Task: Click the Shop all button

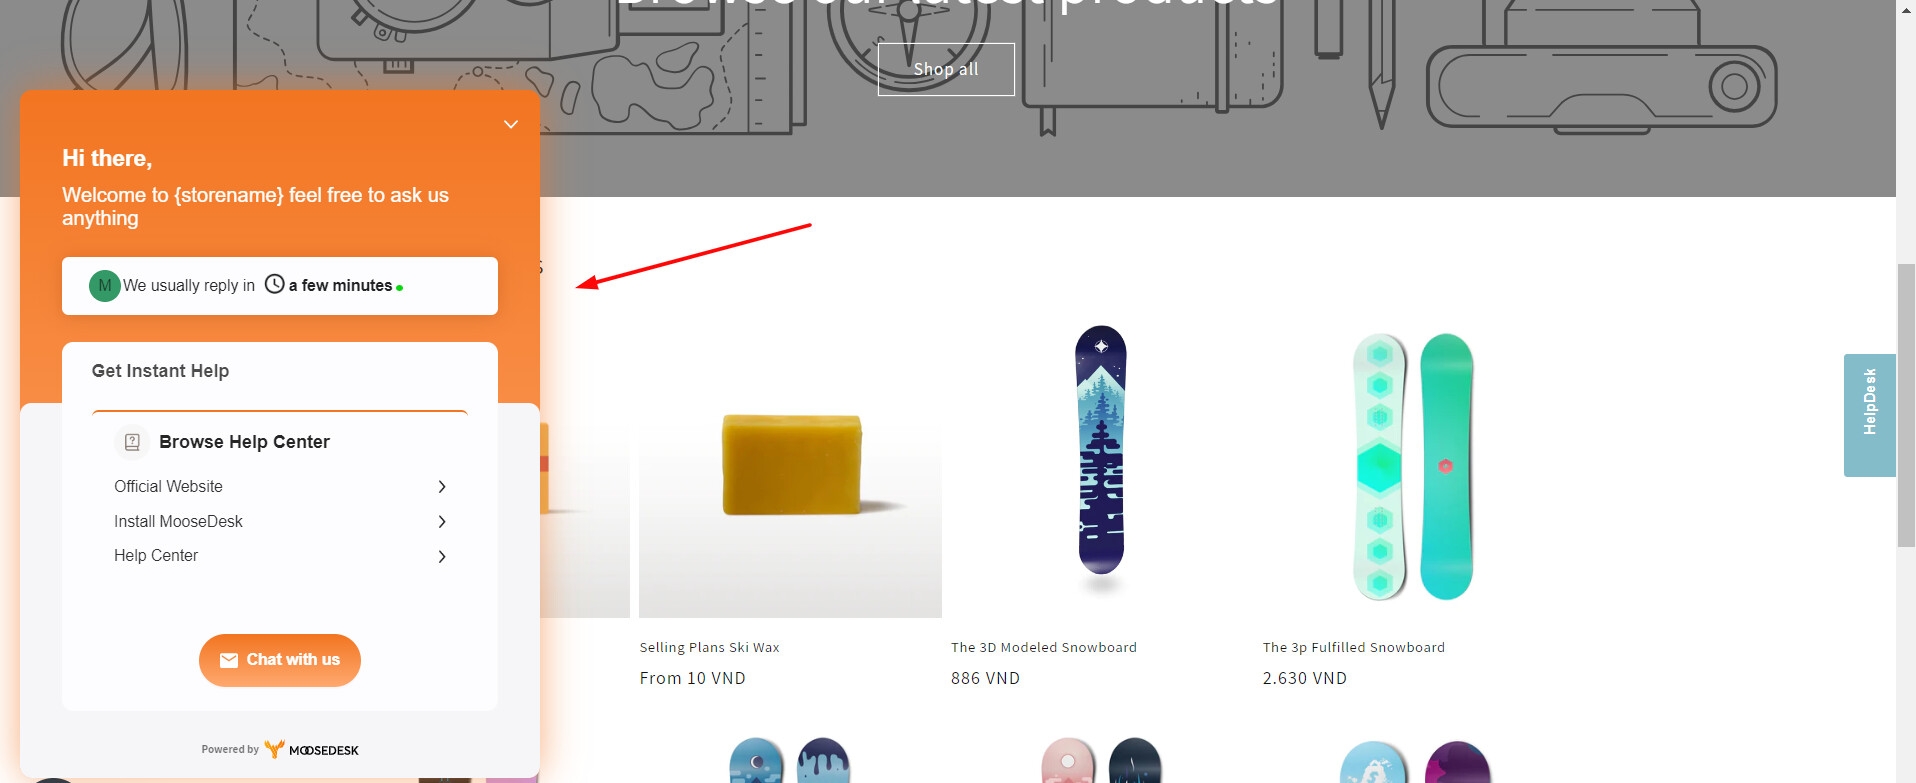Action: click(x=946, y=69)
